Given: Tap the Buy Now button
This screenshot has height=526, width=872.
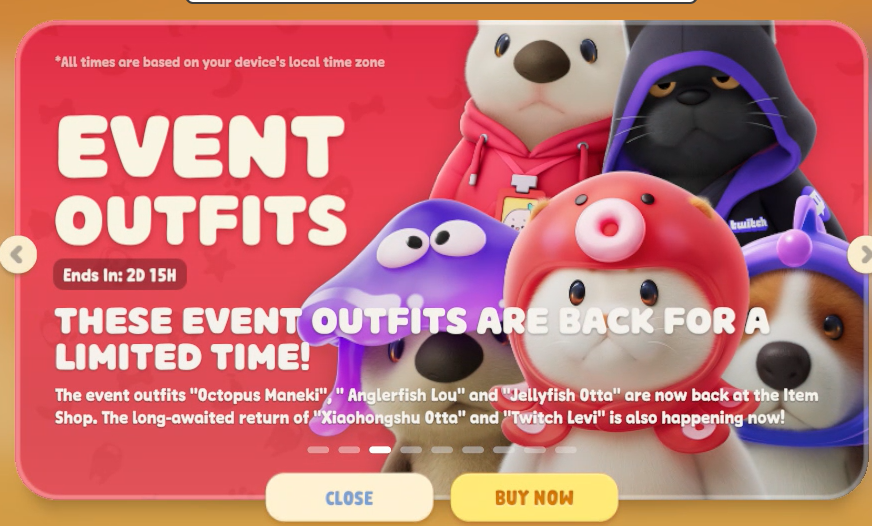Looking at the screenshot, I should tap(534, 497).
